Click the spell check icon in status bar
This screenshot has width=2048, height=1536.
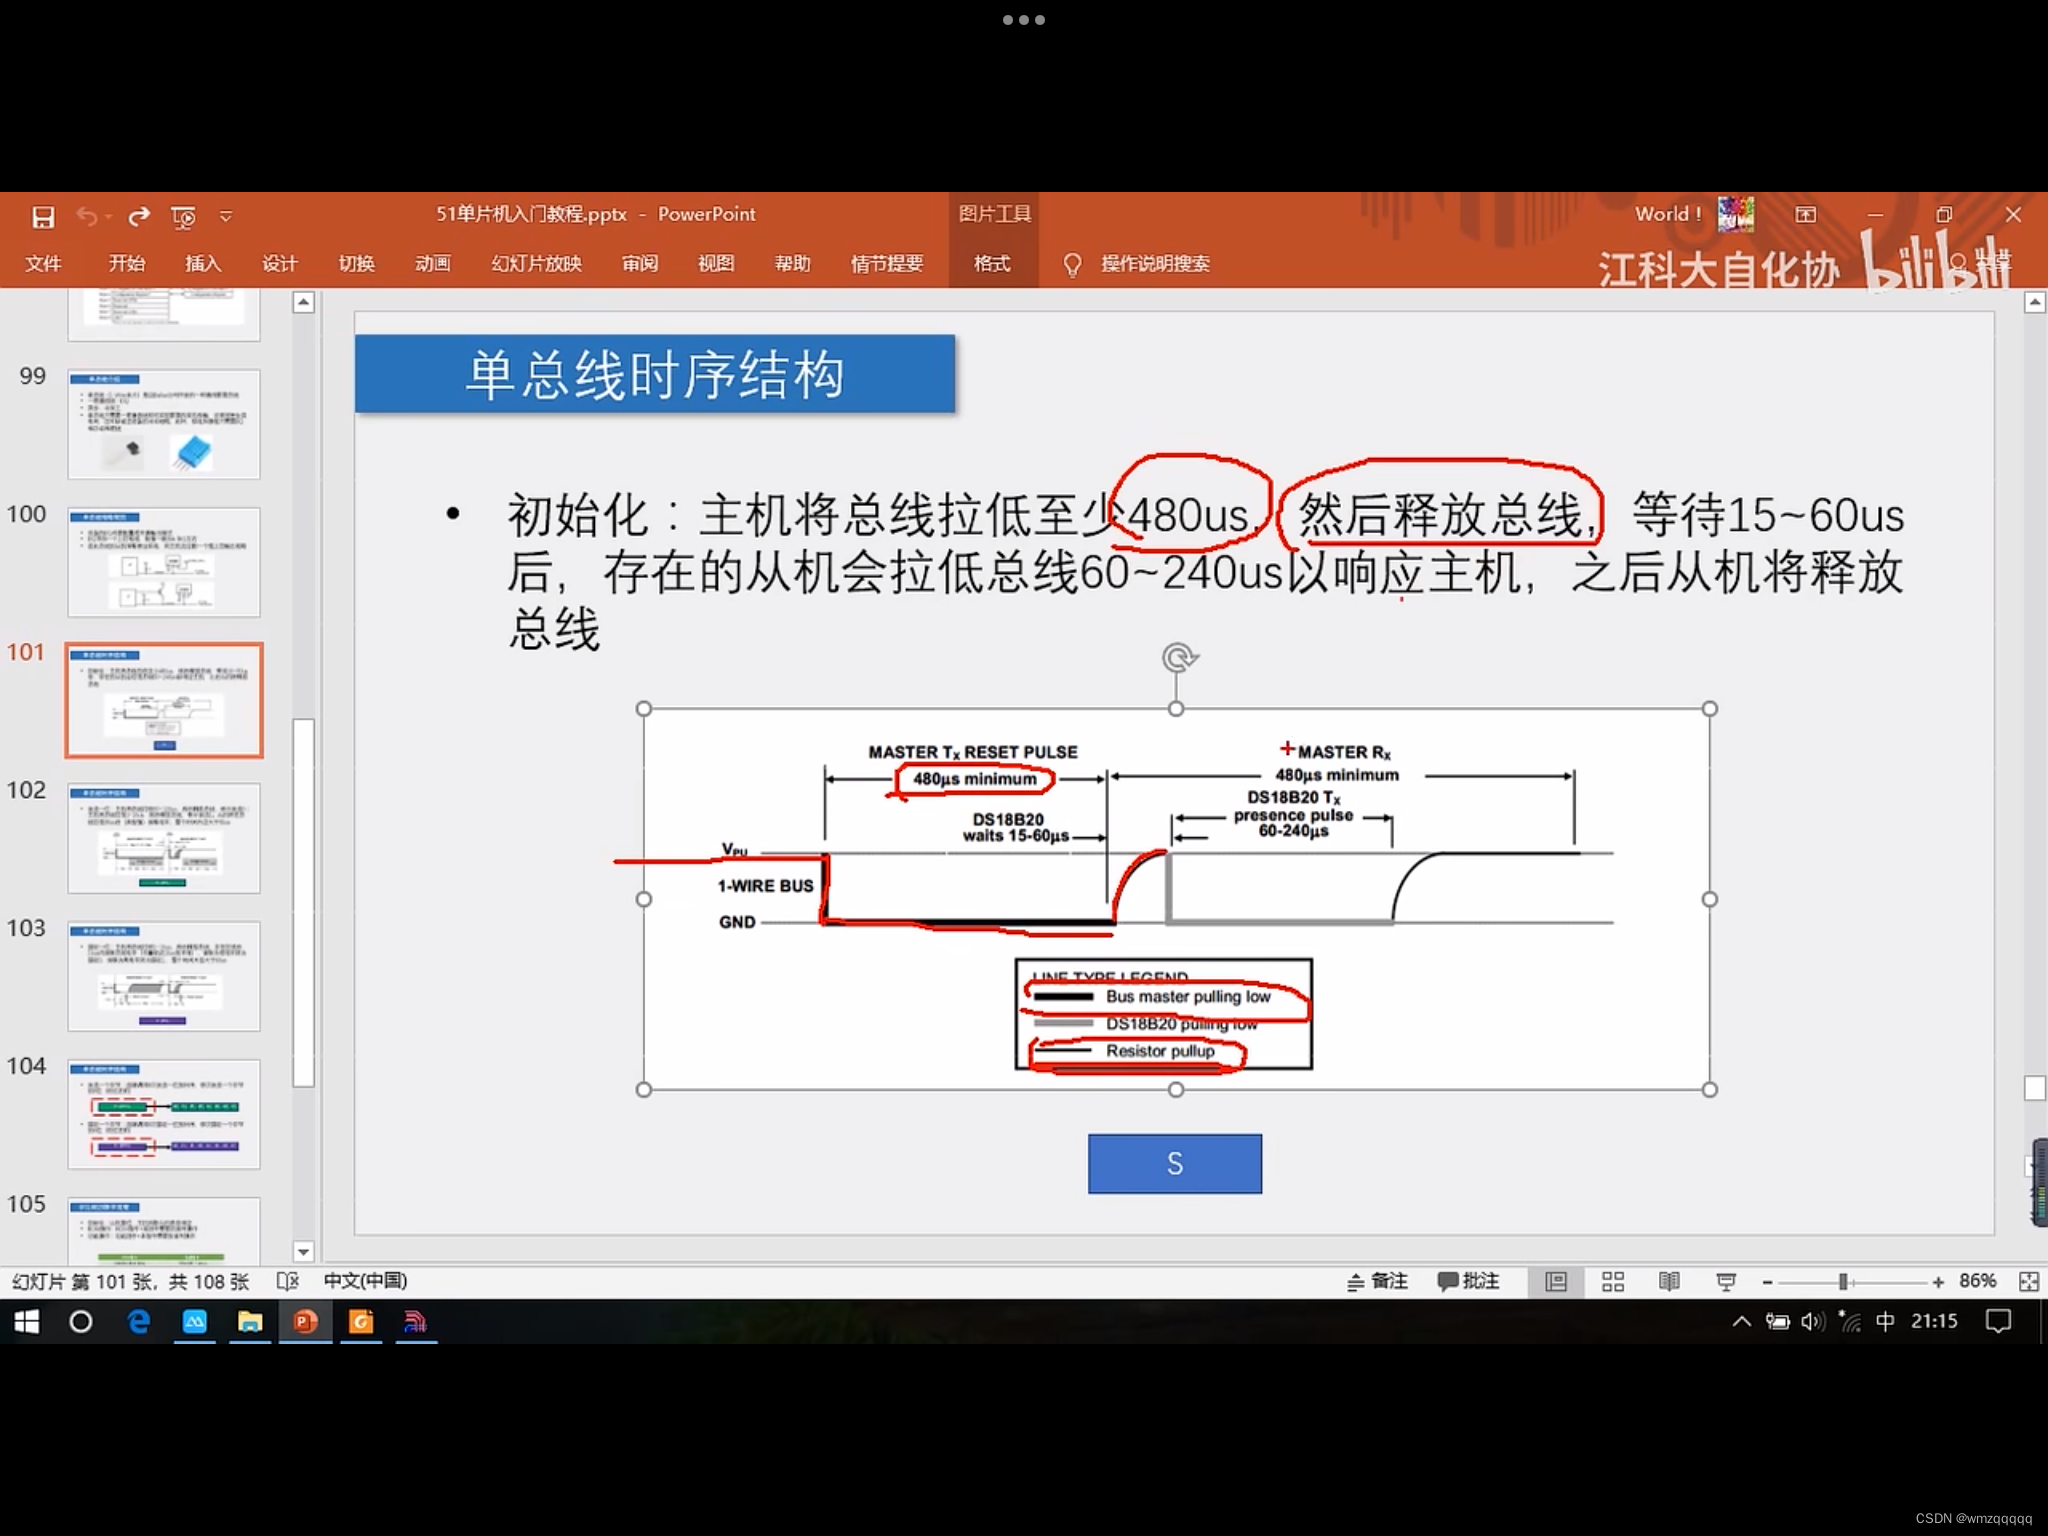[287, 1281]
